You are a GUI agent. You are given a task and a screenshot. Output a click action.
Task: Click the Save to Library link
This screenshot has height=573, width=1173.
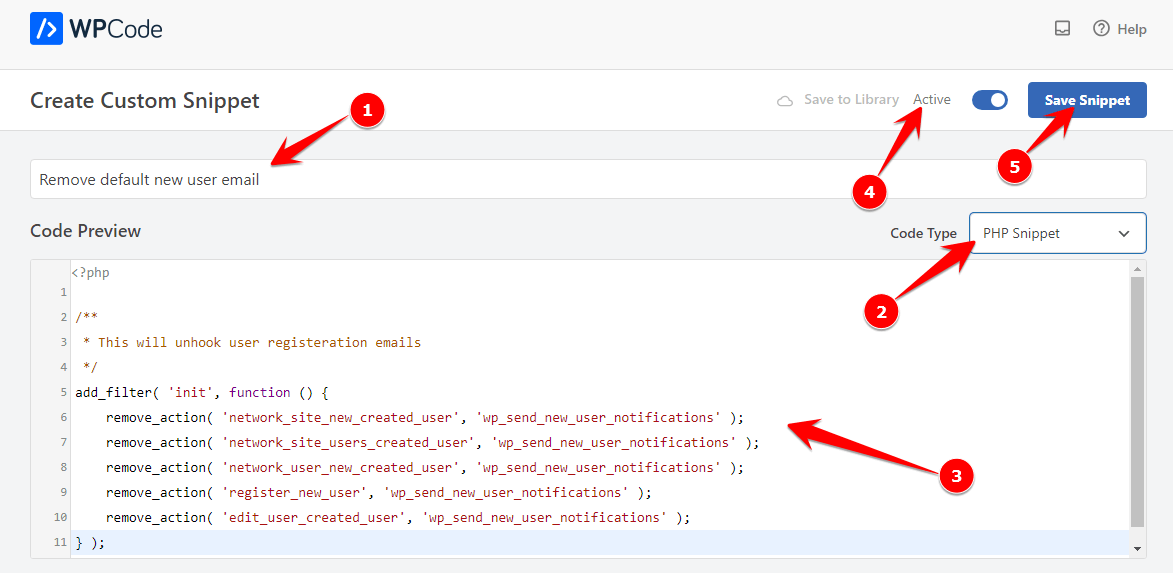coord(851,99)
